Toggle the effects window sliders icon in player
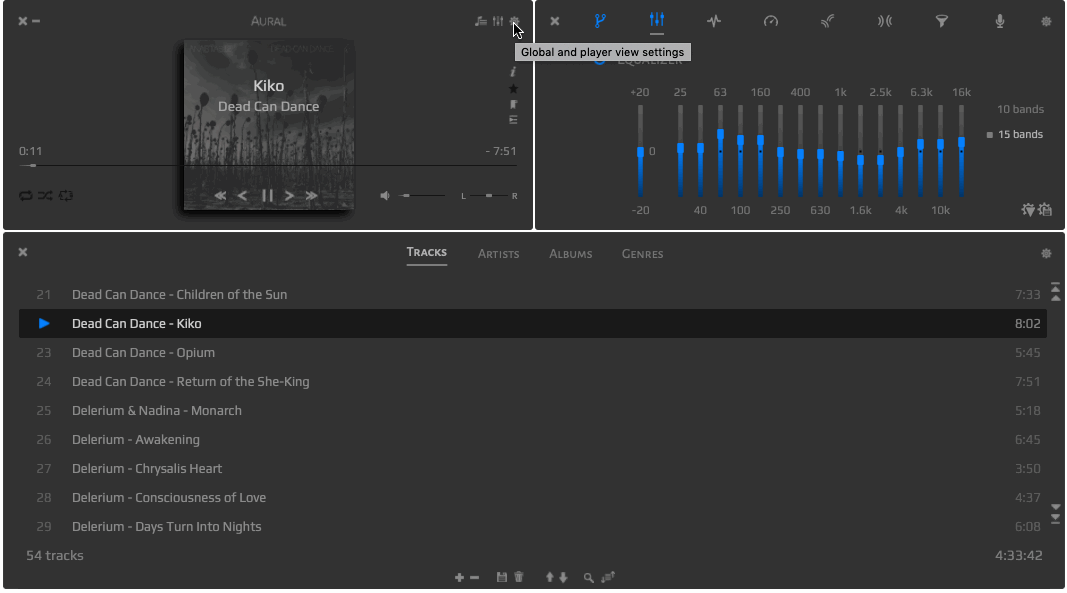The height and width of the screenshot is (593, 1067). (x=498, y=21)
